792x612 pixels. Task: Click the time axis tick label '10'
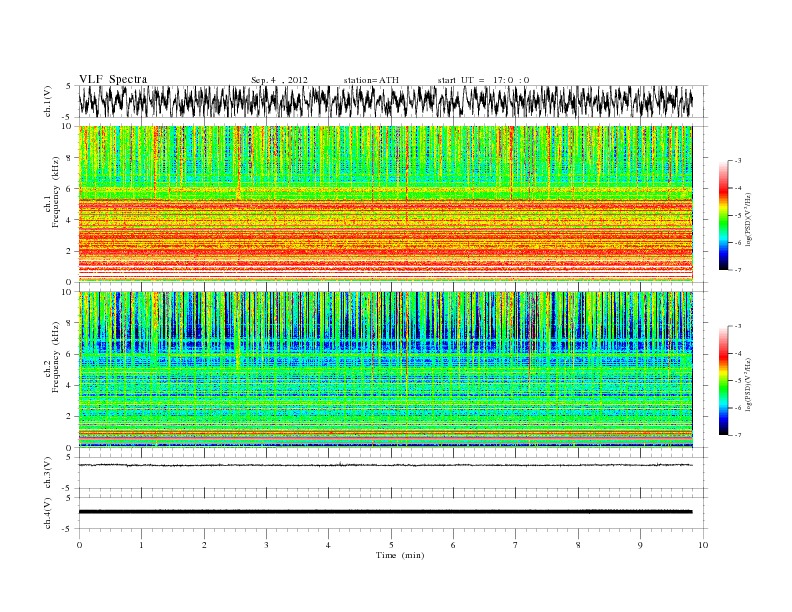click(x=703, y=545)
